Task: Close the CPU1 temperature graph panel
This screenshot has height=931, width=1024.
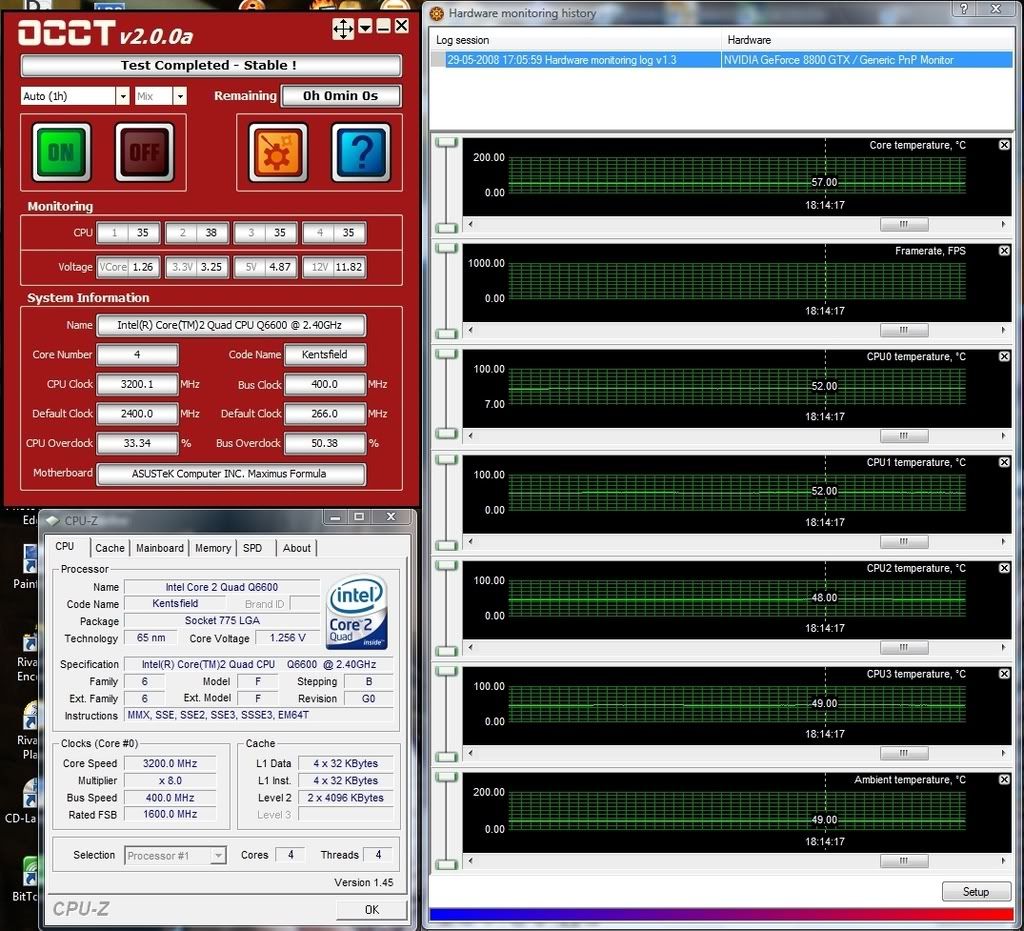Action: pyautogui.click(x=1004, y=462)
